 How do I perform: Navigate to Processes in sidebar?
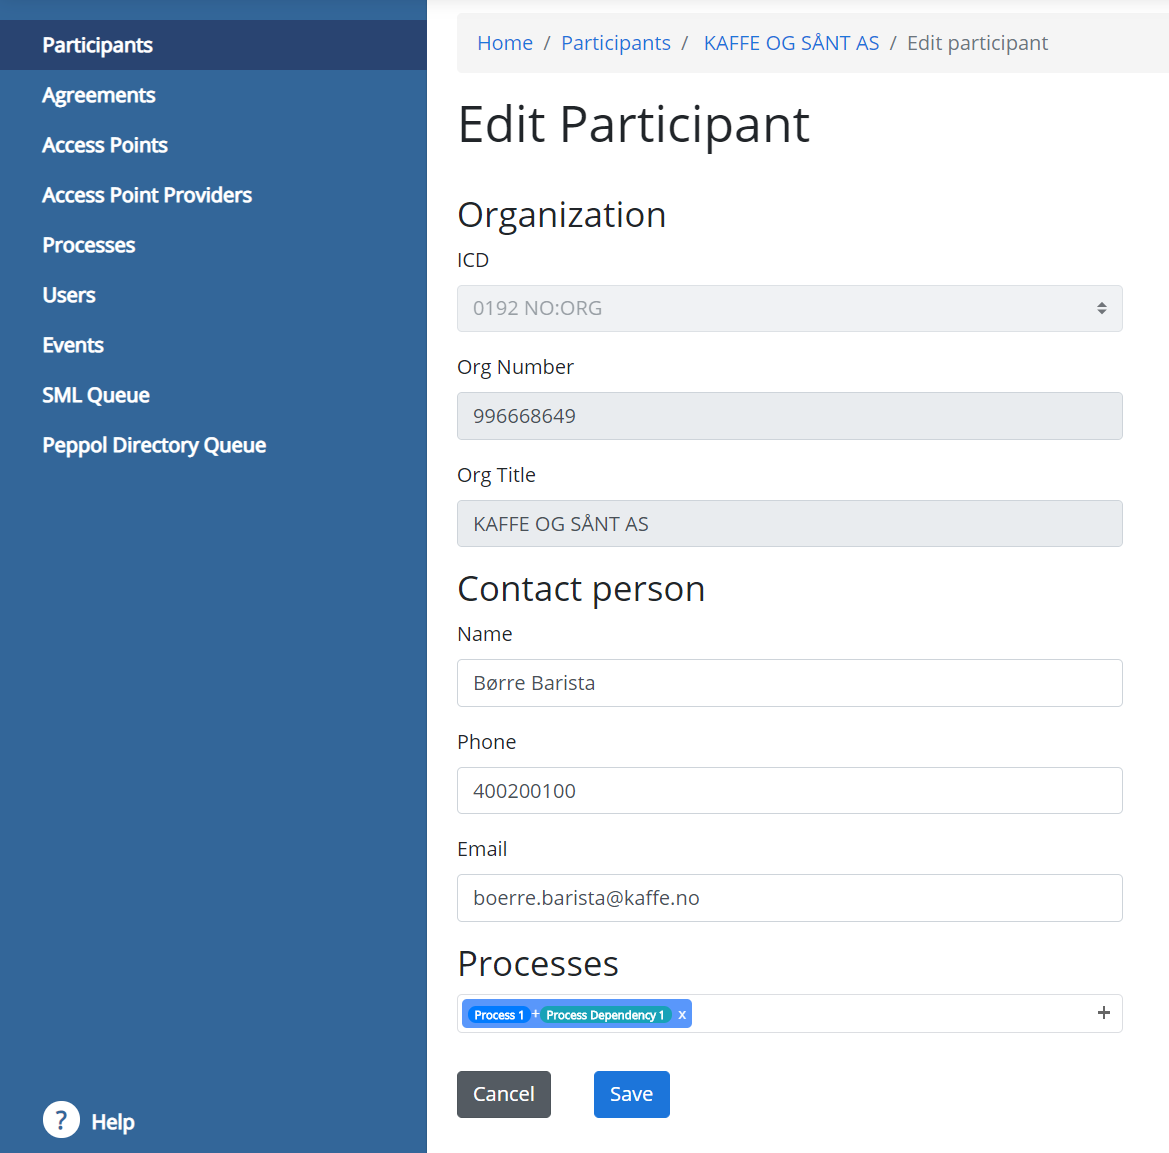[x=88, y=246]
